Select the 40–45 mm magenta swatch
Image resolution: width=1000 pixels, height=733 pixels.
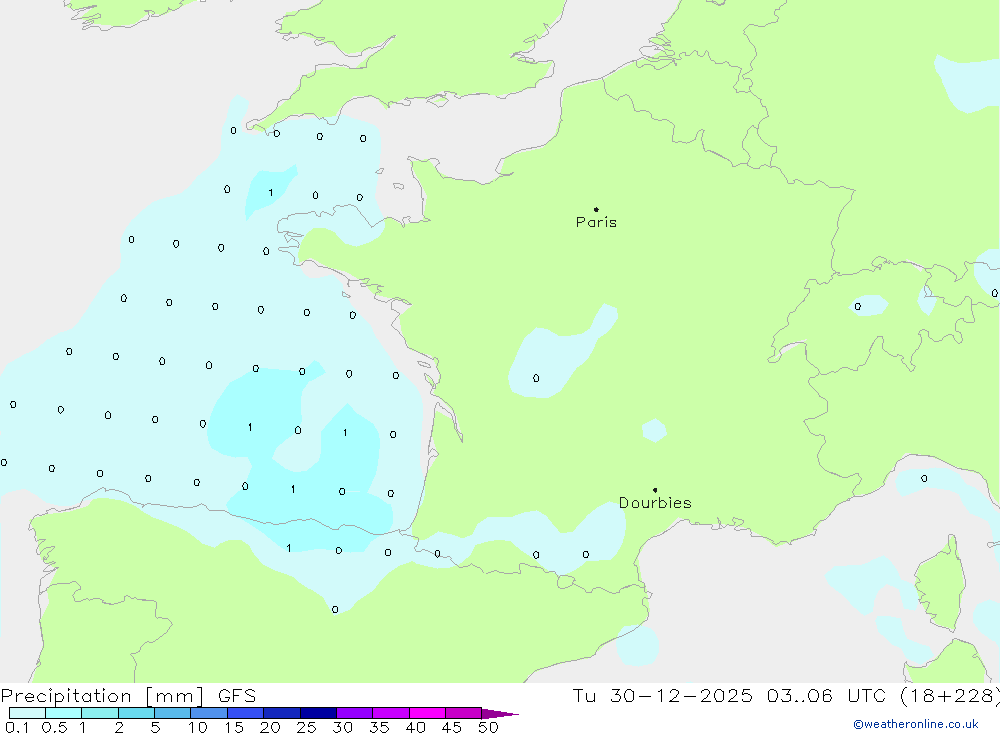427,713
